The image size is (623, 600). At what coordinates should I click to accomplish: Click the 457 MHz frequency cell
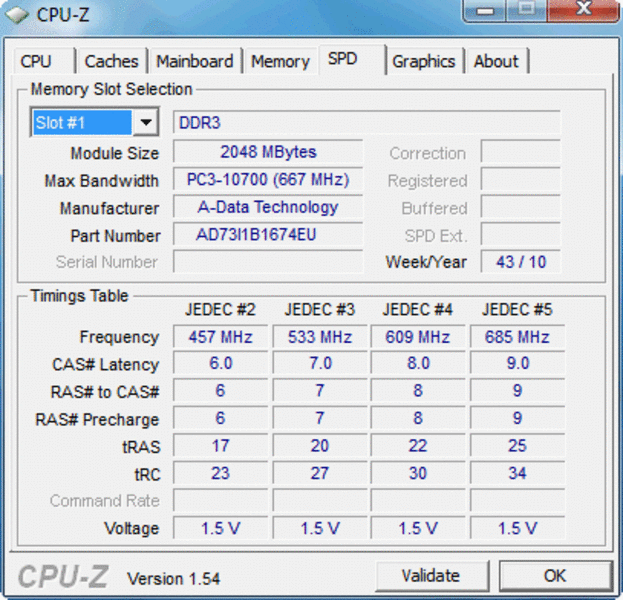coord(221,337)
